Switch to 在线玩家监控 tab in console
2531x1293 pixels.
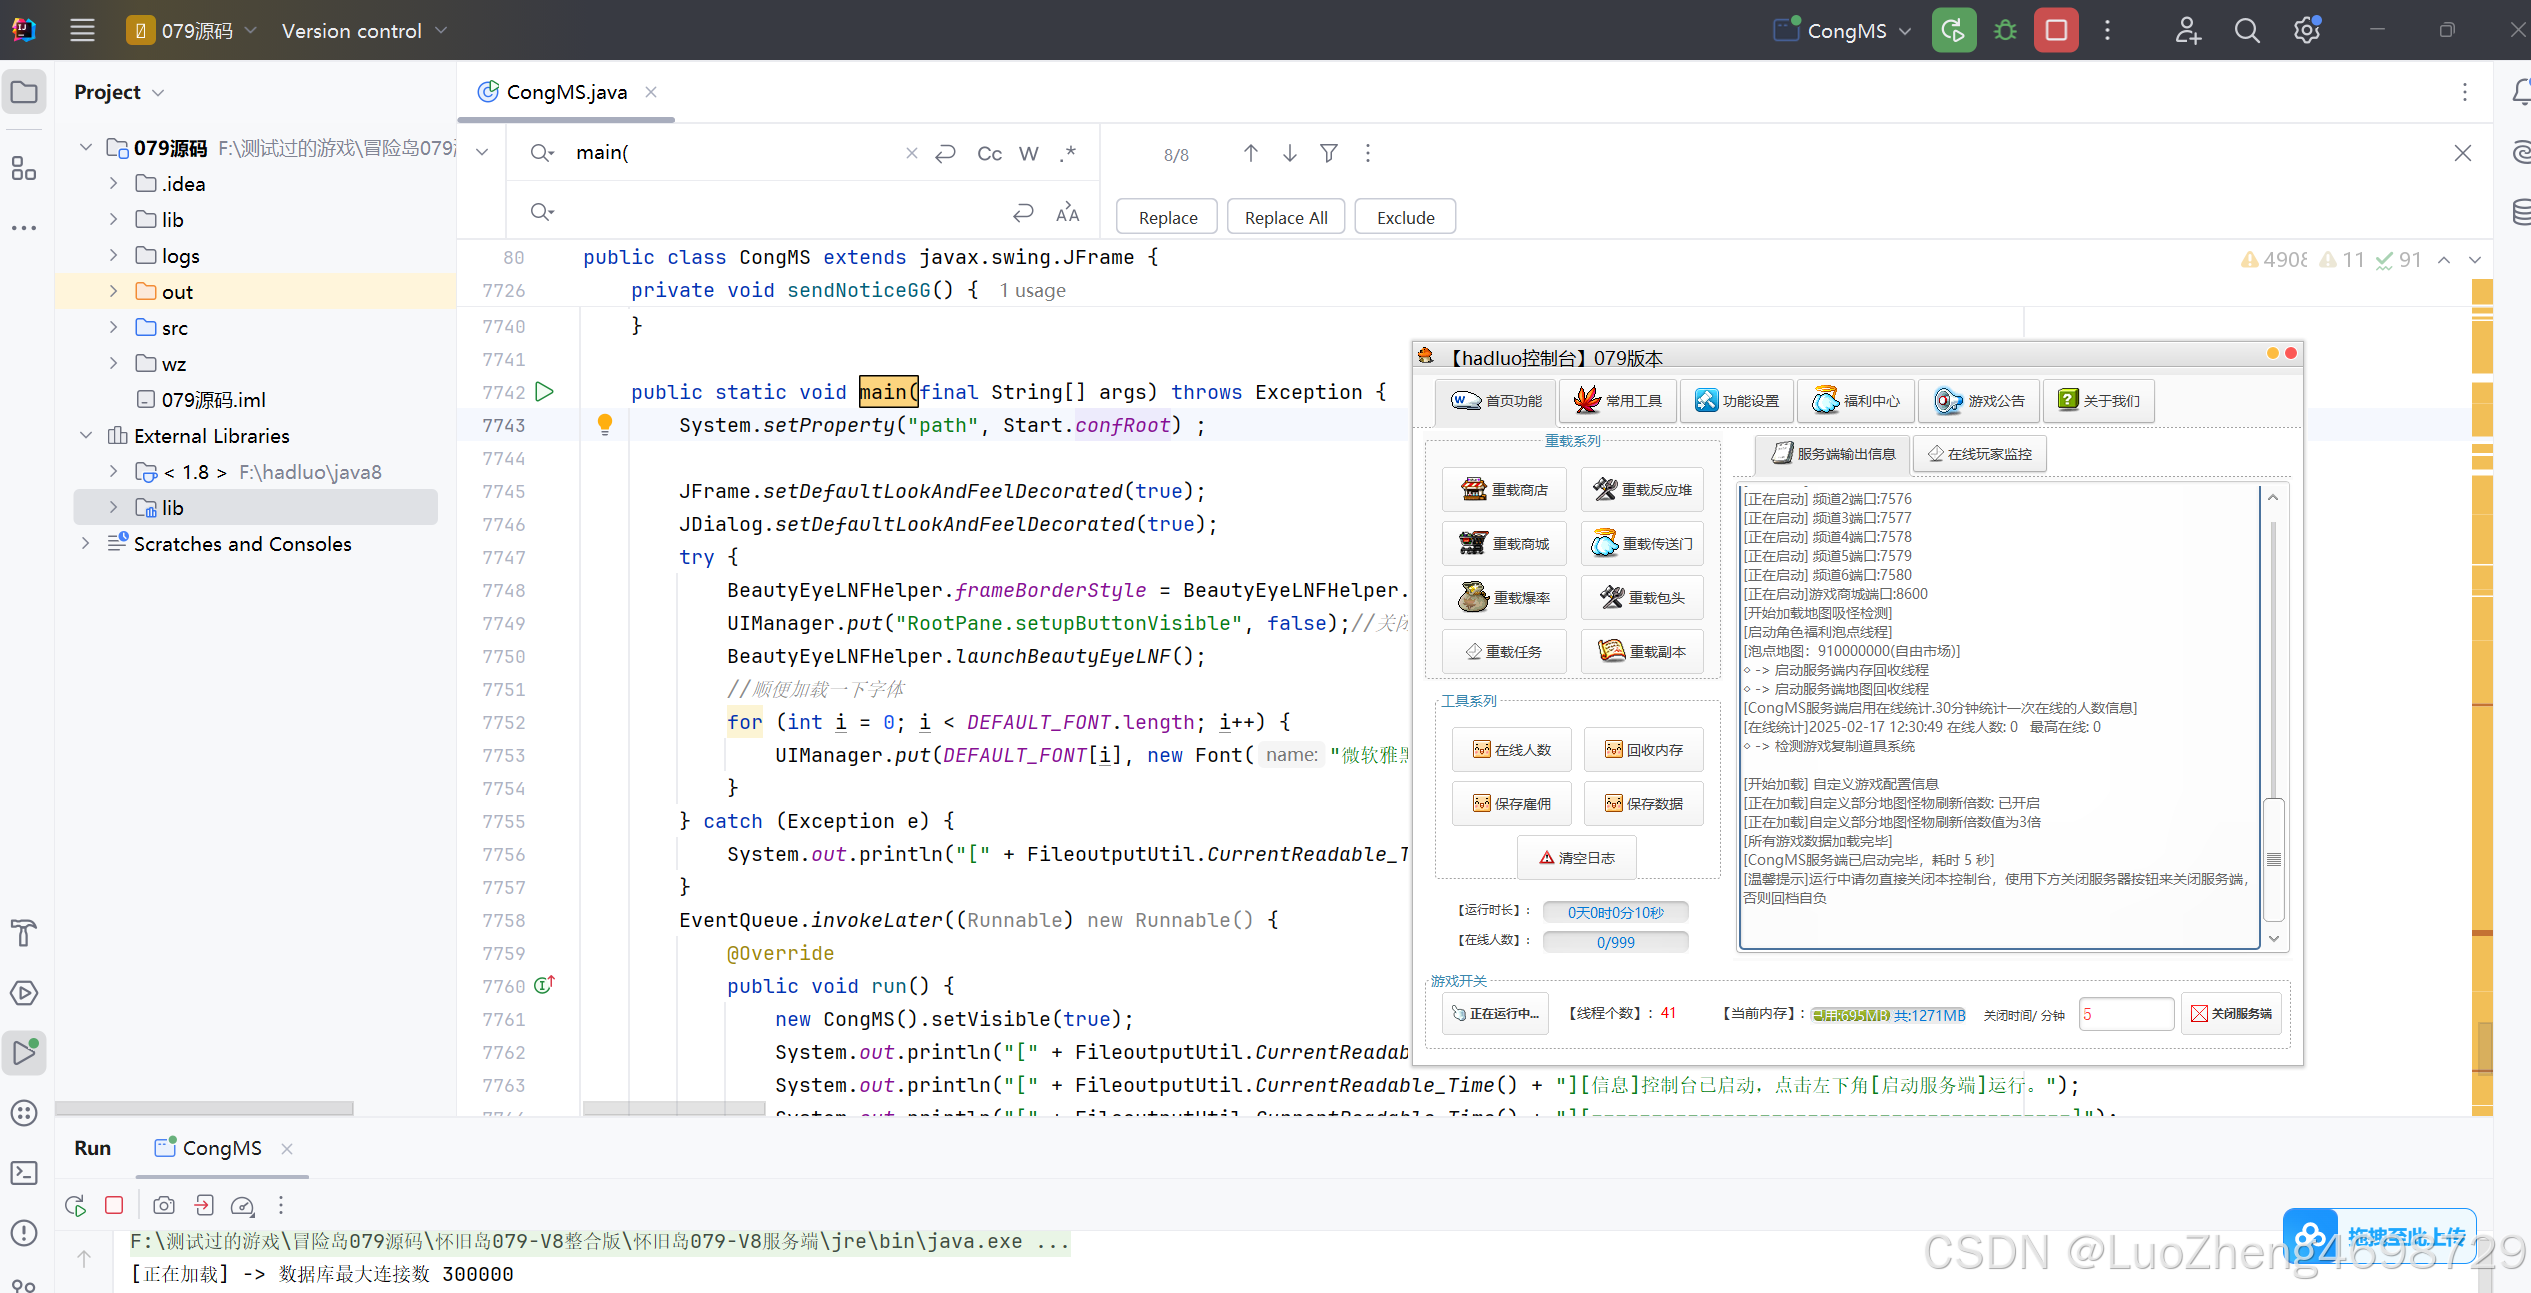coord(1980,454)
